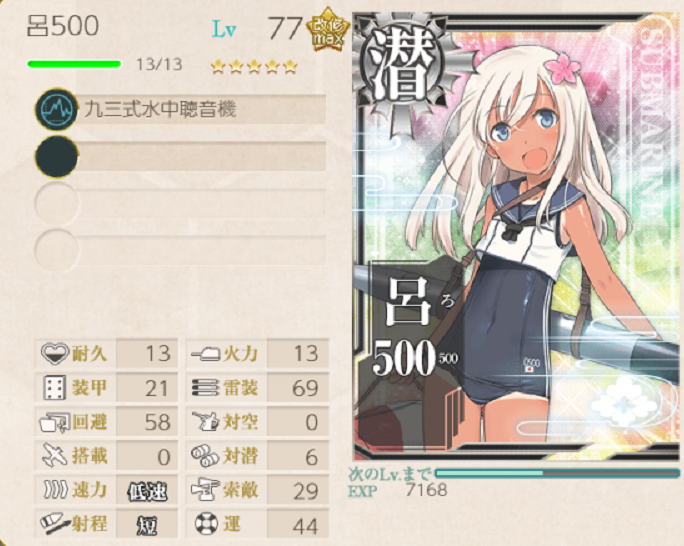This screenshot has height=546, width=684.
Task: Click the depth charge icon beside 対潜
Action: (205, 456)
